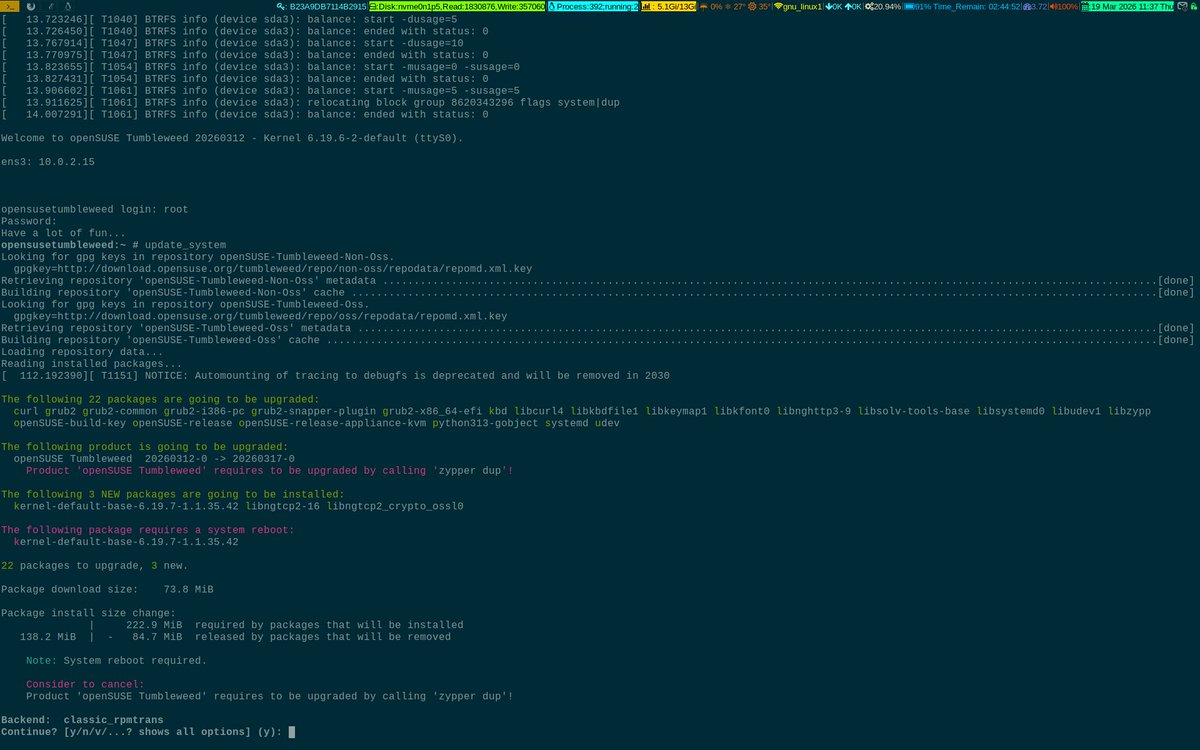Click the CPU usage 20.94% indicator

[x=883, y=6]
